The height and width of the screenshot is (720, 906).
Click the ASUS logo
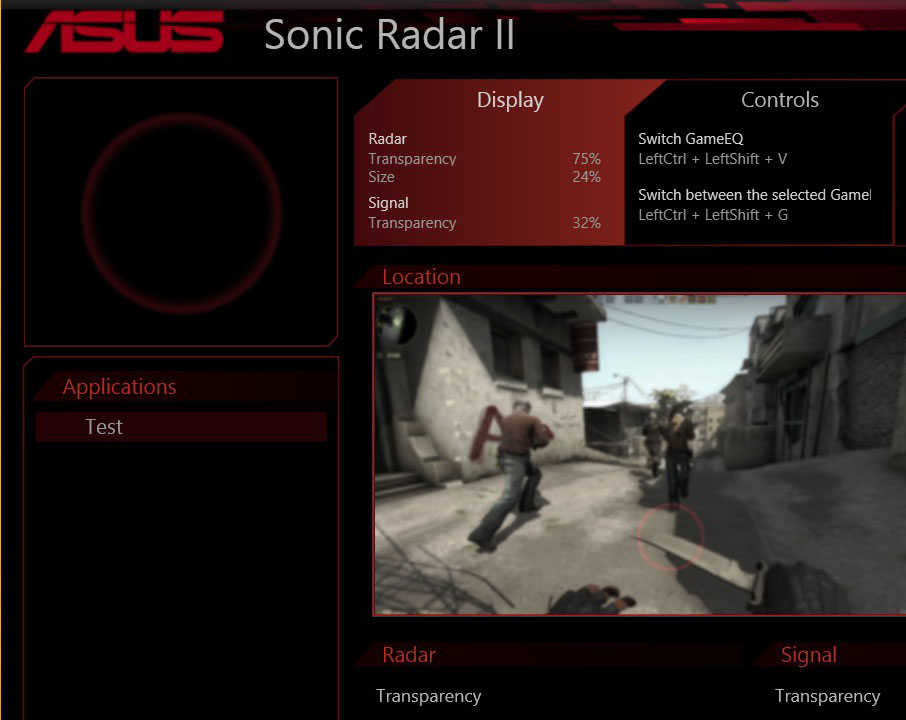[124, 32]
